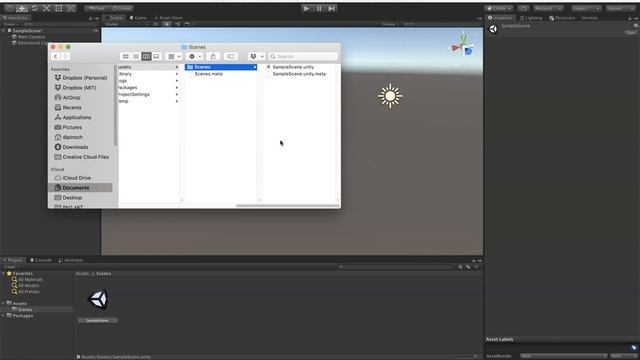Open Creative Cloud Files in Finder sidebar
The image size is (640, 360).
[x=82, y=157]
